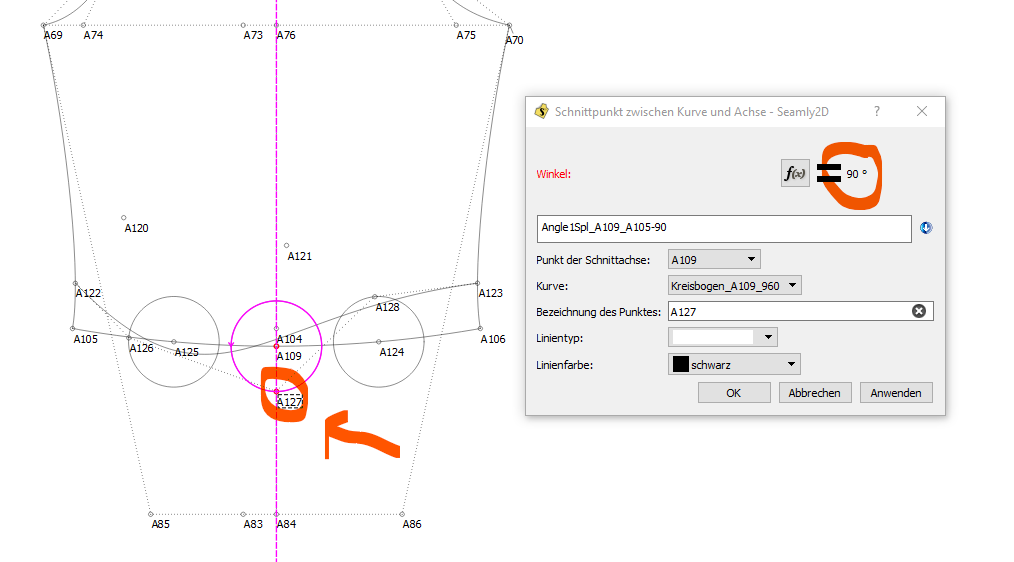The image size is (1014, 562).
Task: Select point A84 at the bottom of the axis
Action: tap(277, 514)
